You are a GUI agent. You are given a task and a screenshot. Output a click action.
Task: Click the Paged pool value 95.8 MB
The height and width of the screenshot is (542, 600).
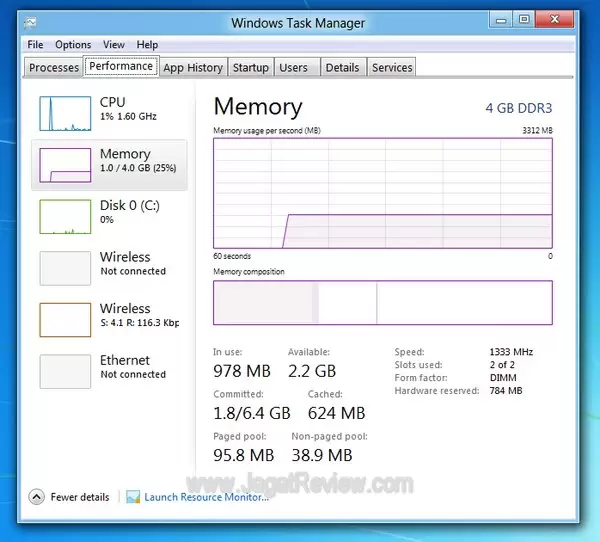244,455
